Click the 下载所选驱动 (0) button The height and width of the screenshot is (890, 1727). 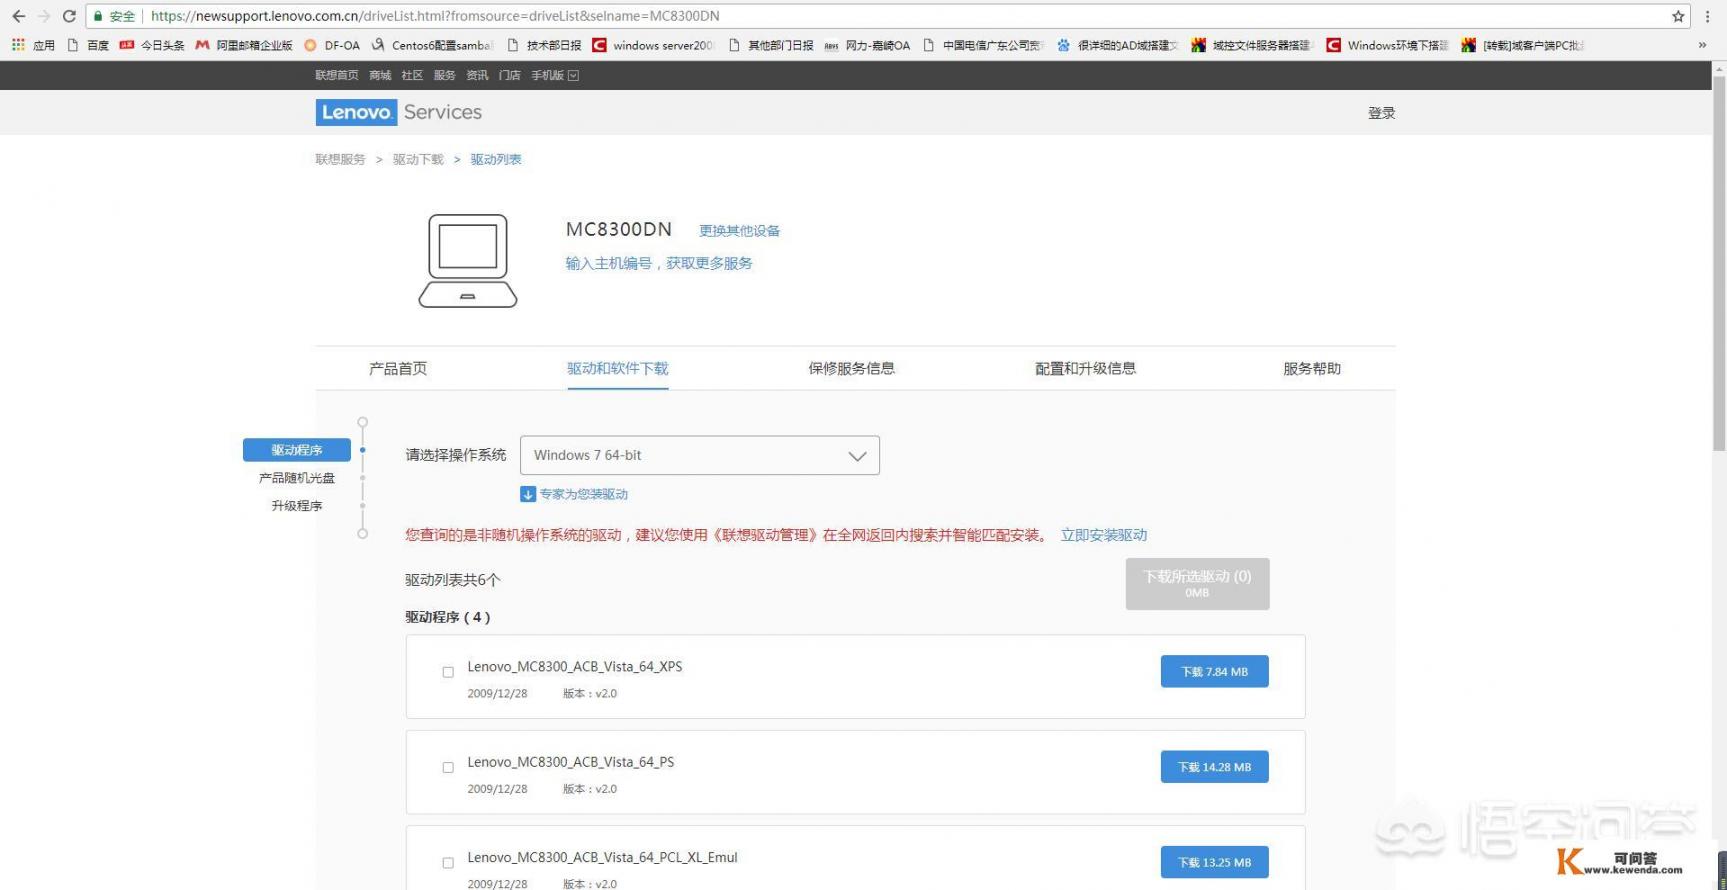pyautogui.click(x=1198, y=584)
